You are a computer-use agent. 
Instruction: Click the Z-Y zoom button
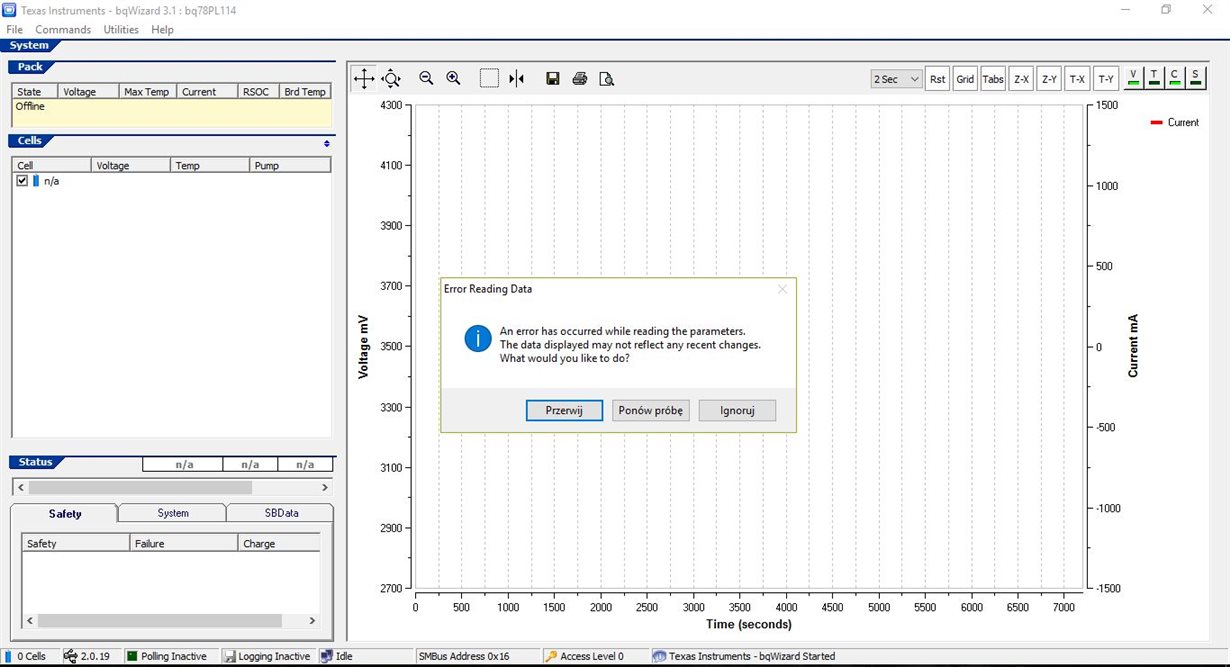pyautogui.click(x=1049, y=79)
